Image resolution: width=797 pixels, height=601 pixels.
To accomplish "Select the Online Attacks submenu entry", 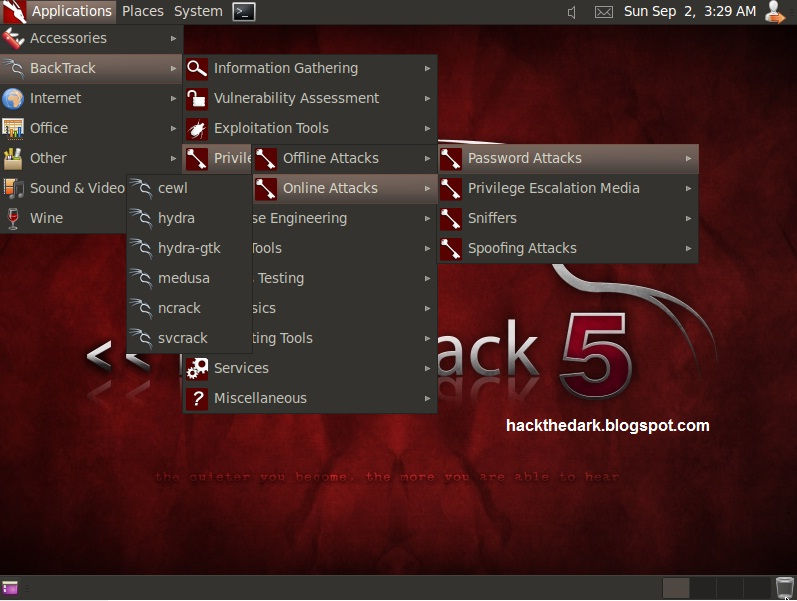I will click(x=345, y=188).
